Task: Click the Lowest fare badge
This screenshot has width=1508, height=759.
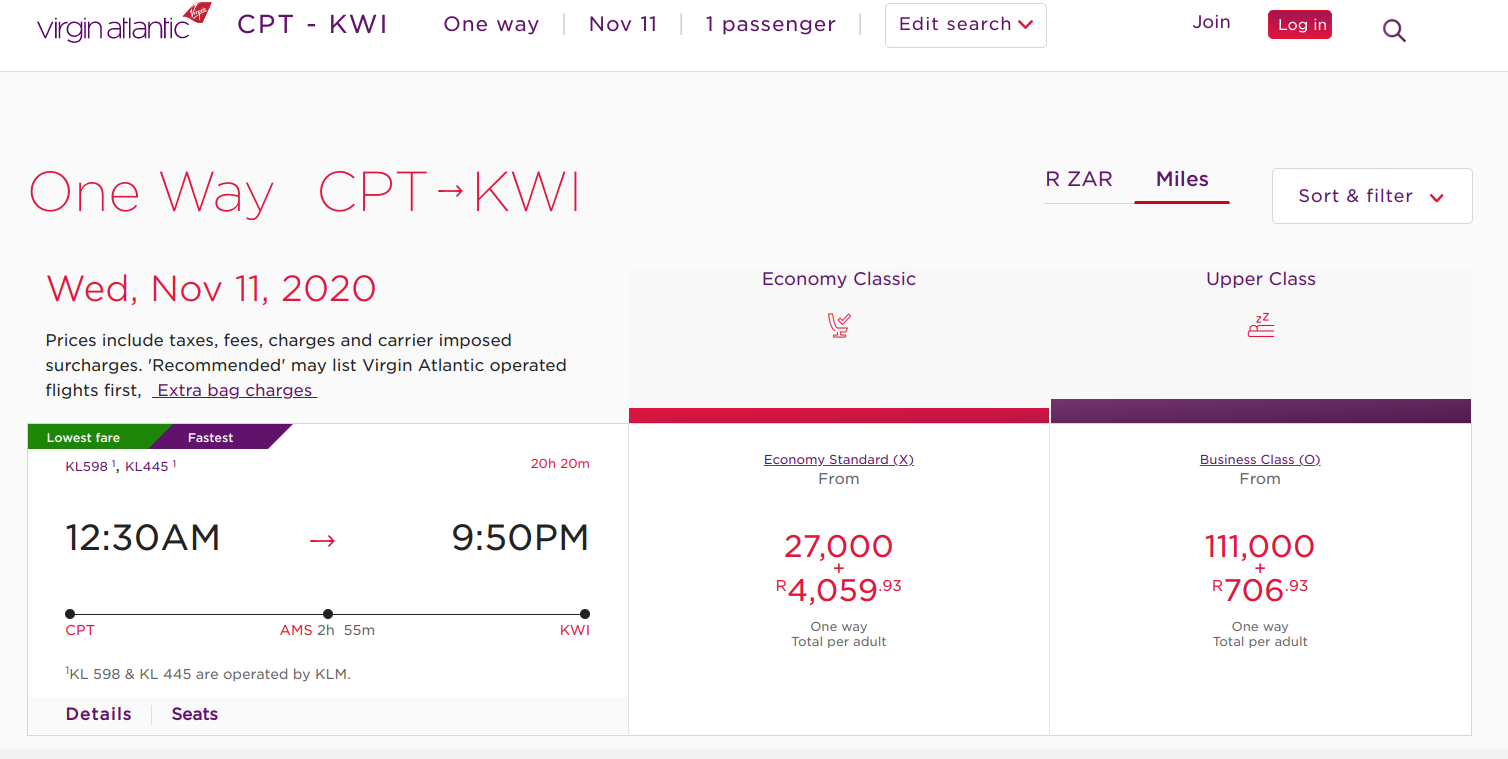Action: [84, 438]
